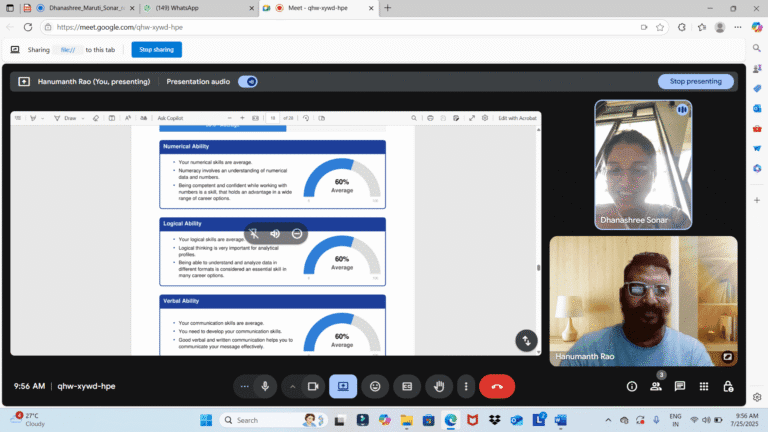Raise hand in the meeting
768x432 pixels.
pos(438,386)
